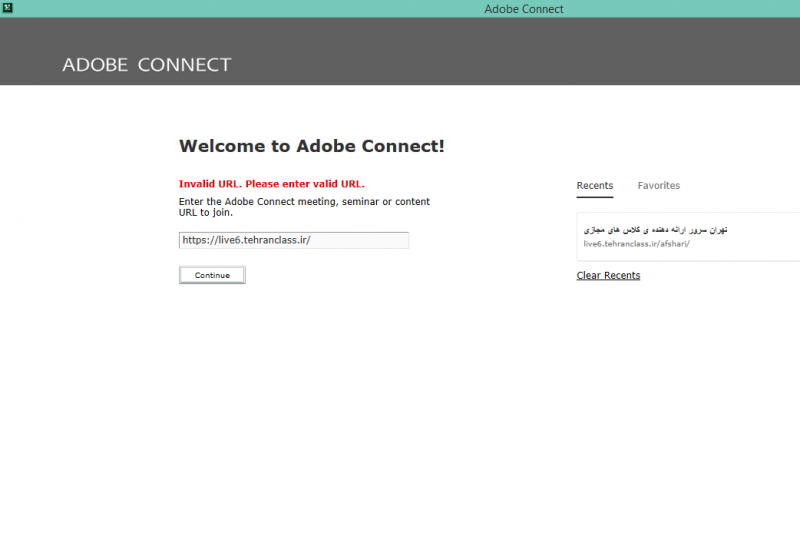Click inside the meeting URL input field
Image resolution: width=800 pixels, height=559 pixels.
(x=293, y=240)
